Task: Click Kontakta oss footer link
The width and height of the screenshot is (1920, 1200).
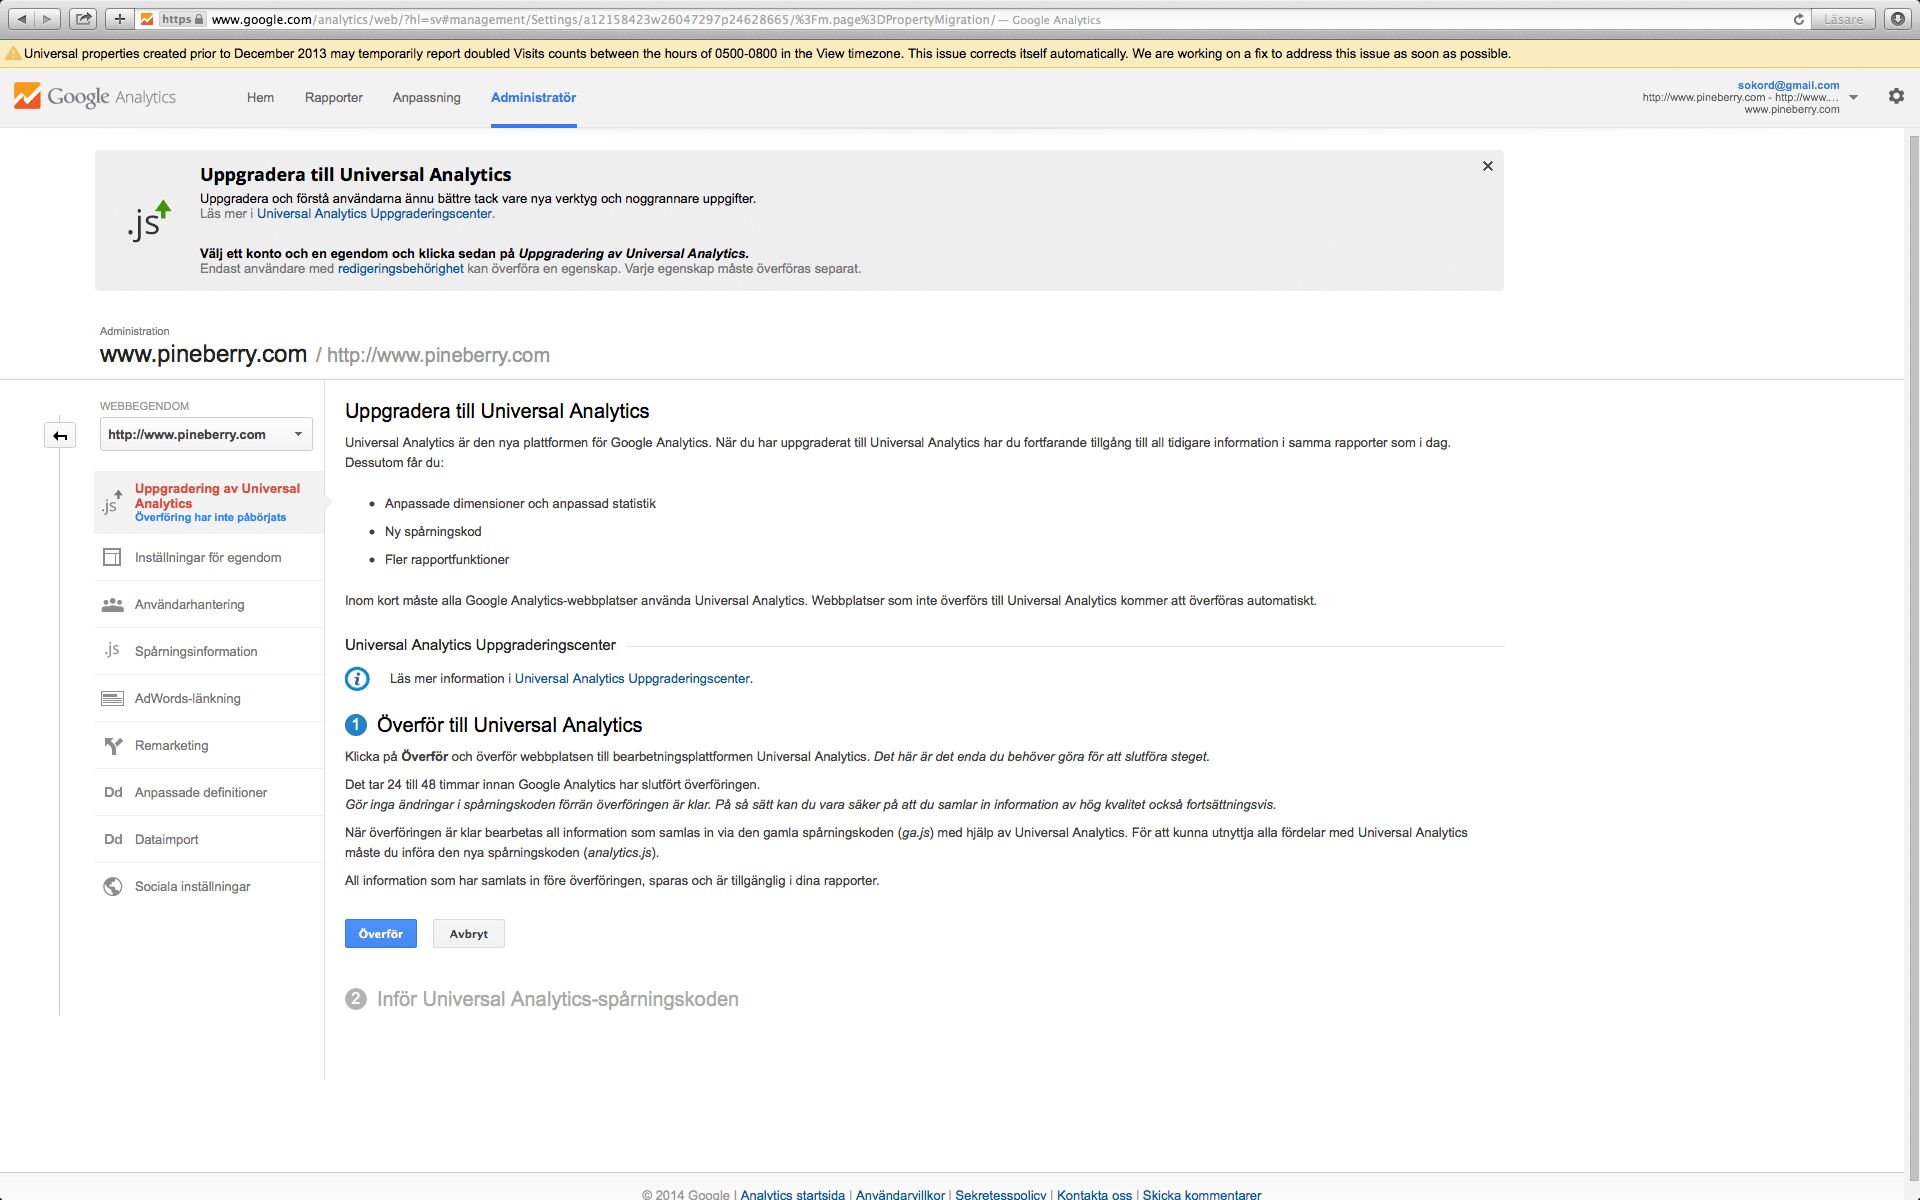Action: click(1094, 1194)
